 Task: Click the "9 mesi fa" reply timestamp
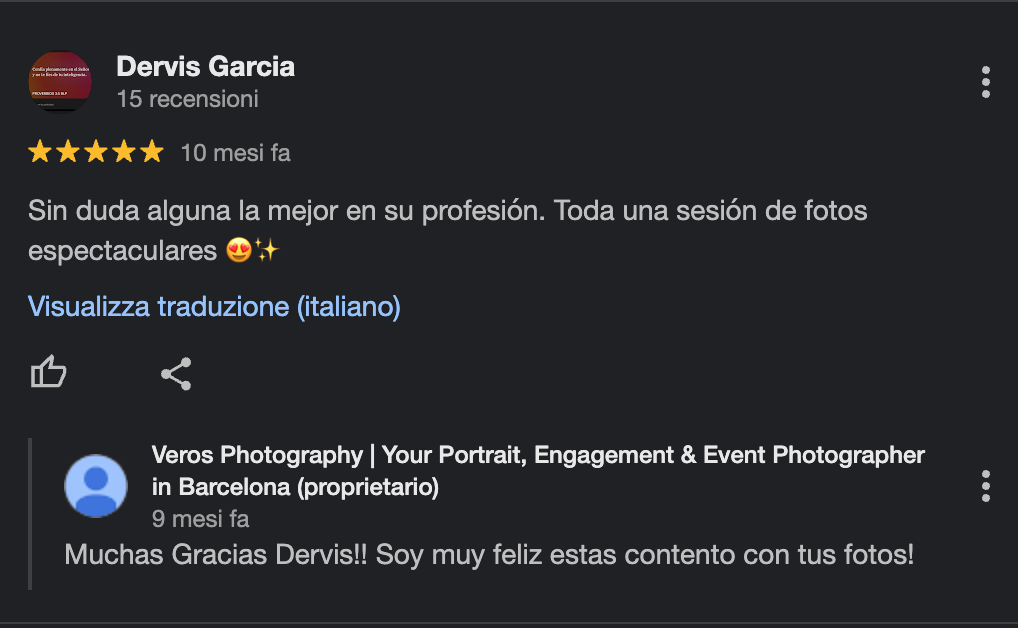[200, 519]
